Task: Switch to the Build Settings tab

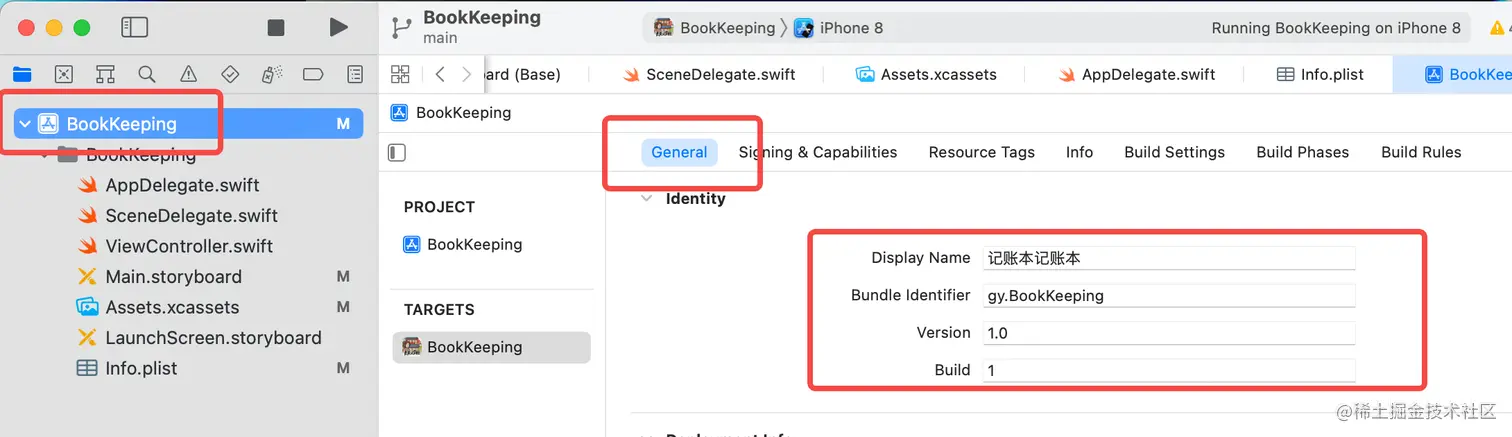Action: [1174, 152]
